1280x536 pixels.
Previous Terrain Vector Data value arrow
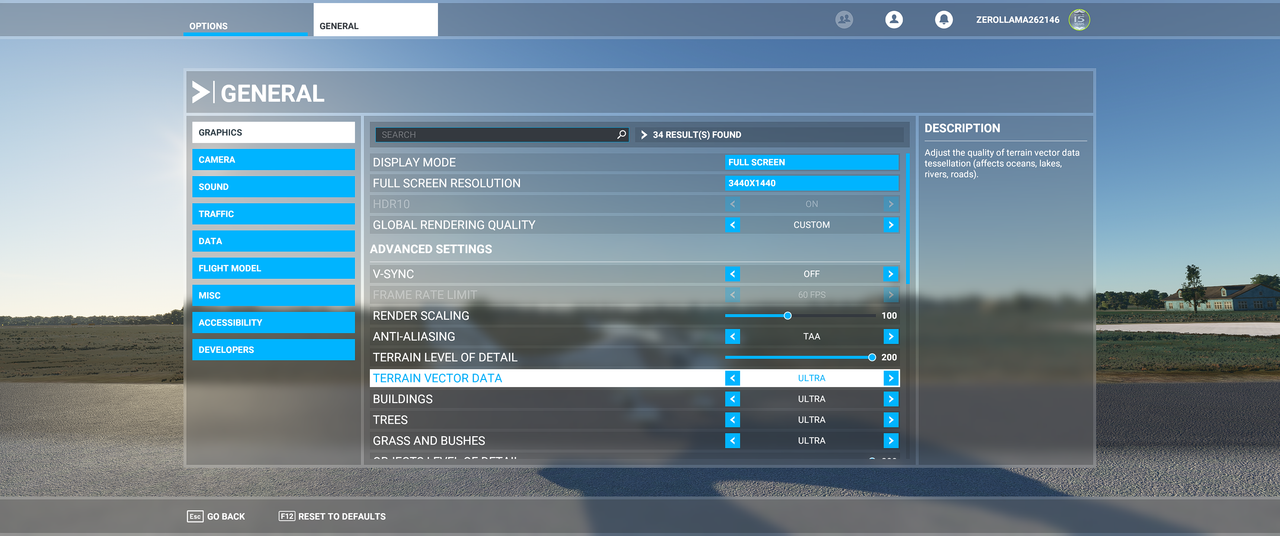tap(732, 378)
